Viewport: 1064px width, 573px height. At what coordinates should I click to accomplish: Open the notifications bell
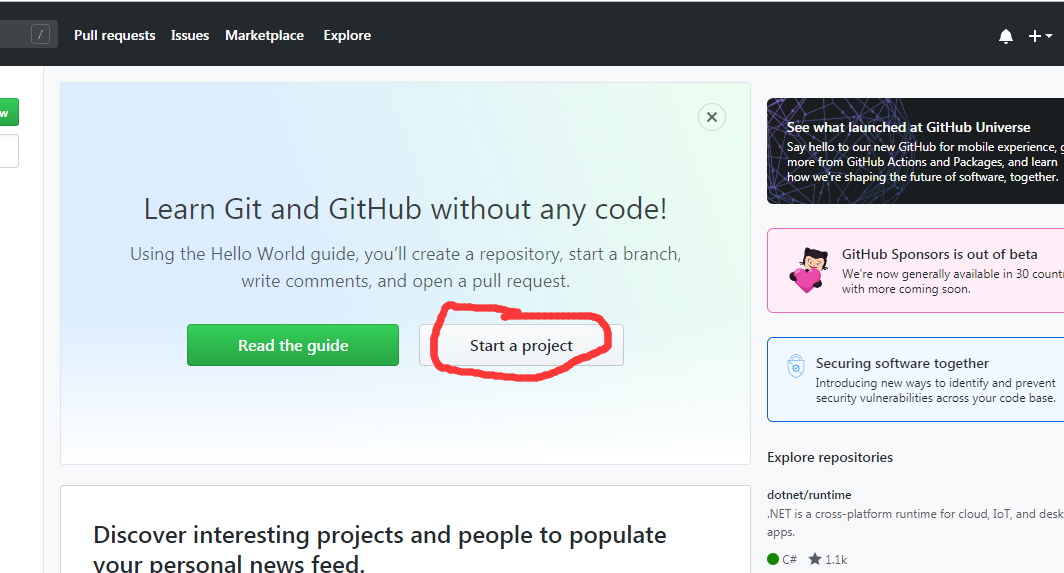(x=1006, y=36)
